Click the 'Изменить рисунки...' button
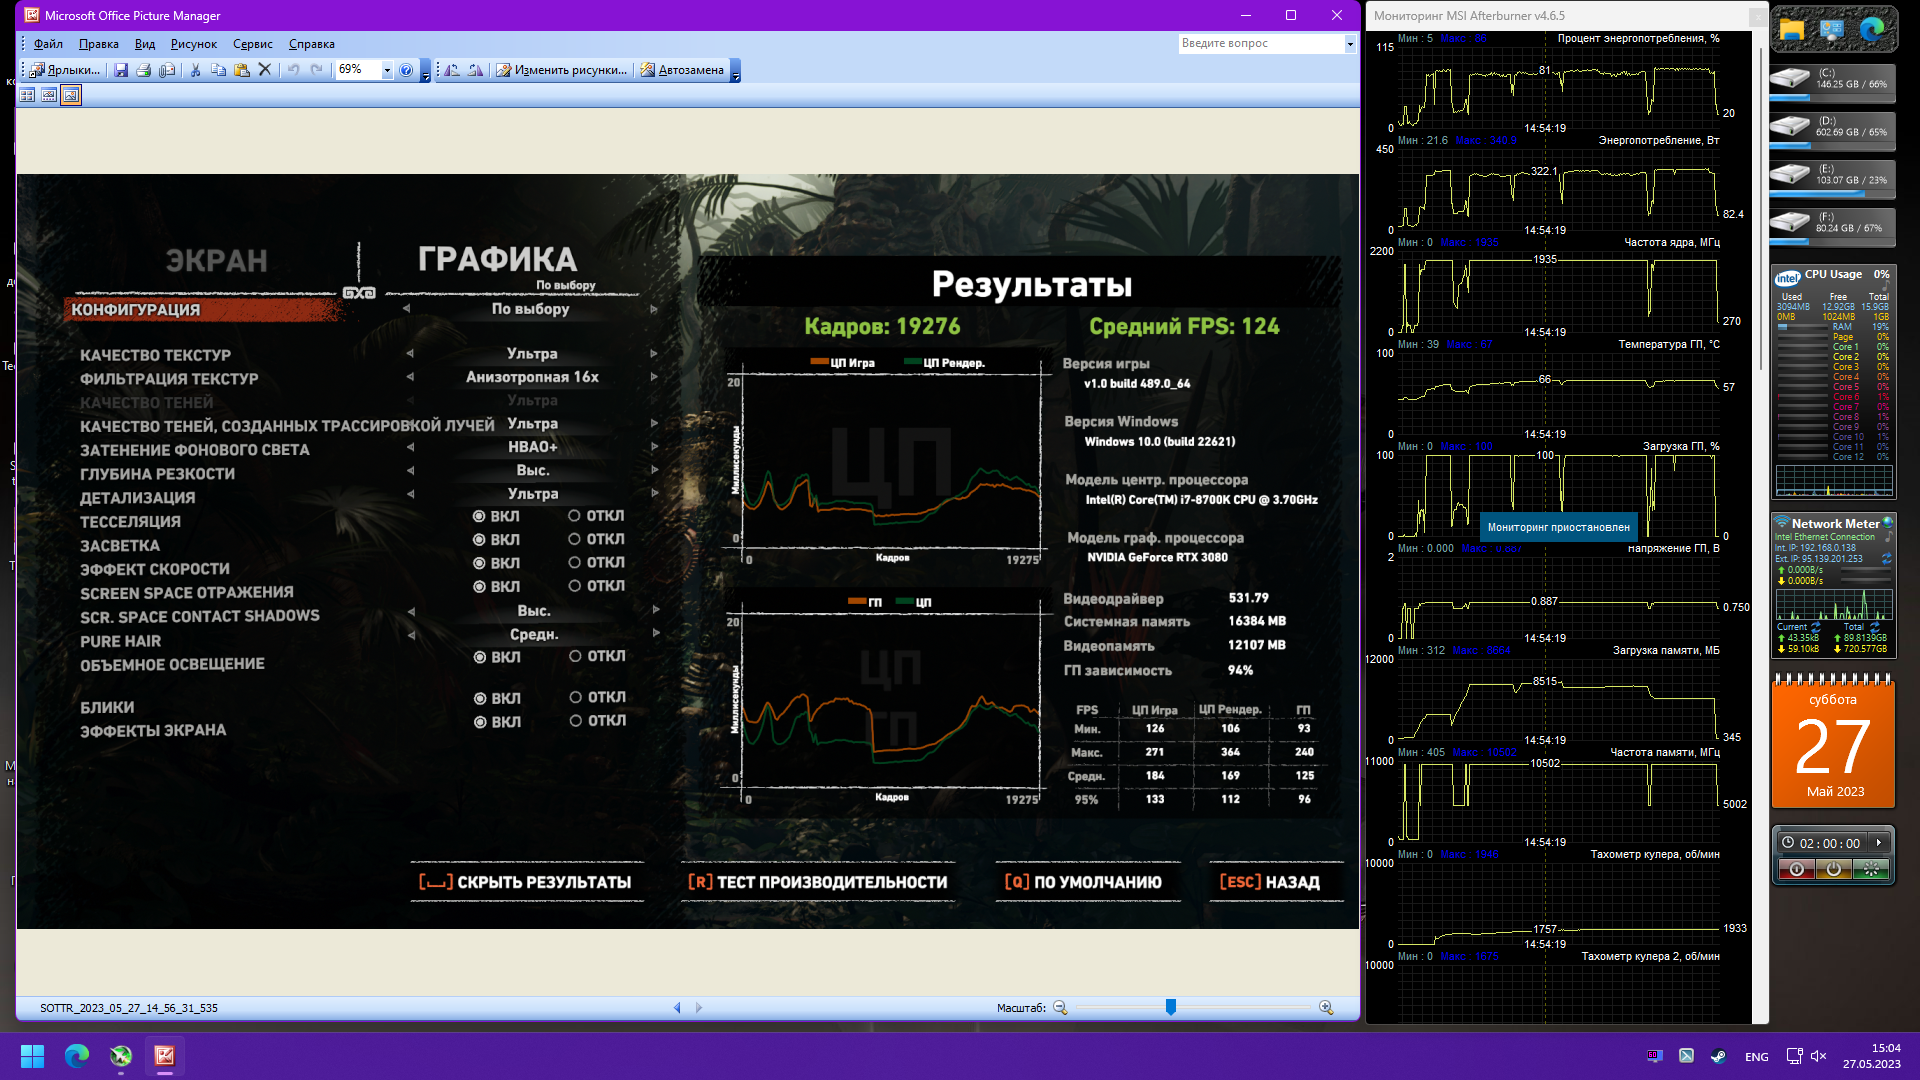Image resolution: width=1920 pixels, height=1080 pixels. click(561, 70)
